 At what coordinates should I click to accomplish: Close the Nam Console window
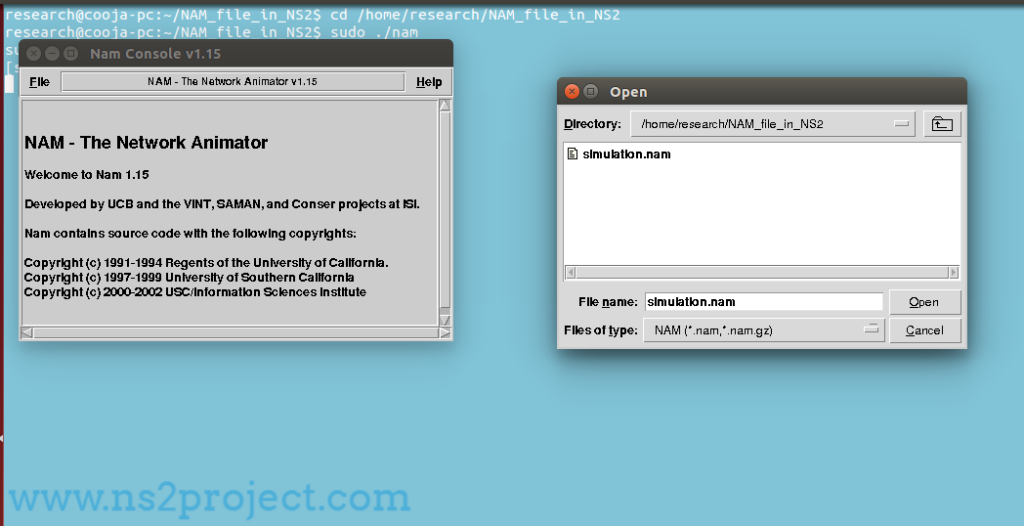34,54
